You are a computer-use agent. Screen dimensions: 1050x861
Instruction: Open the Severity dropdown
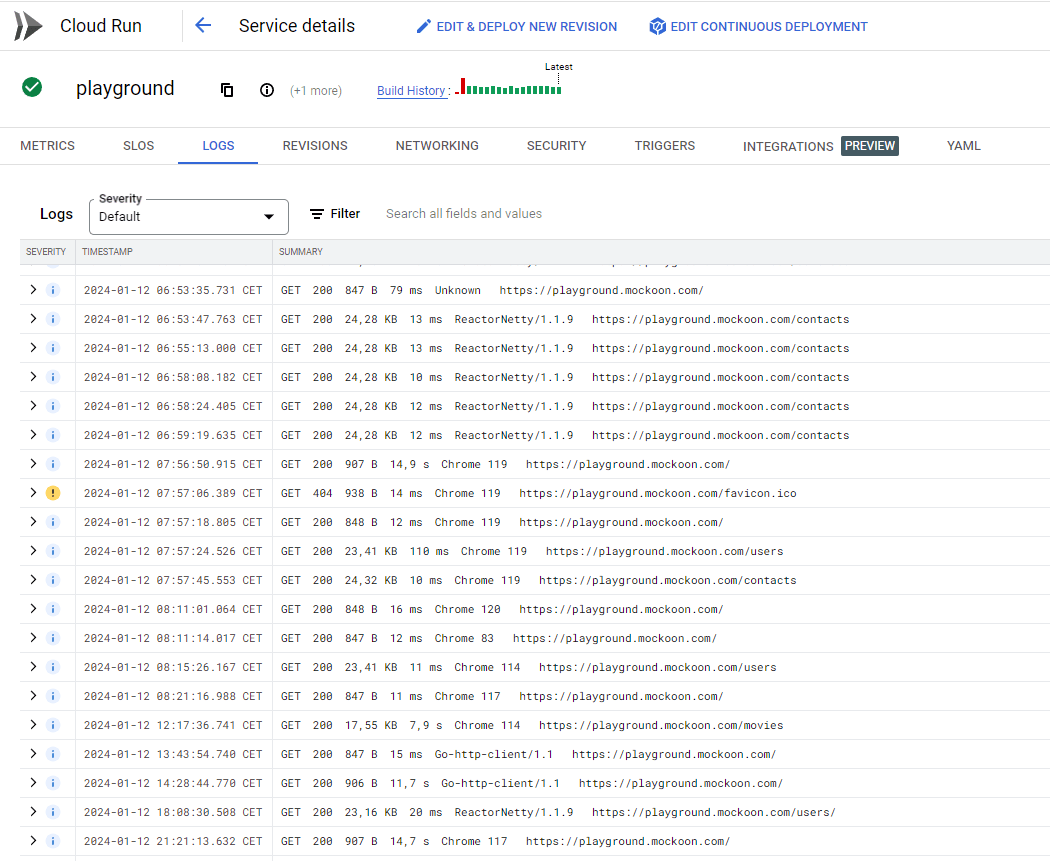189,217
